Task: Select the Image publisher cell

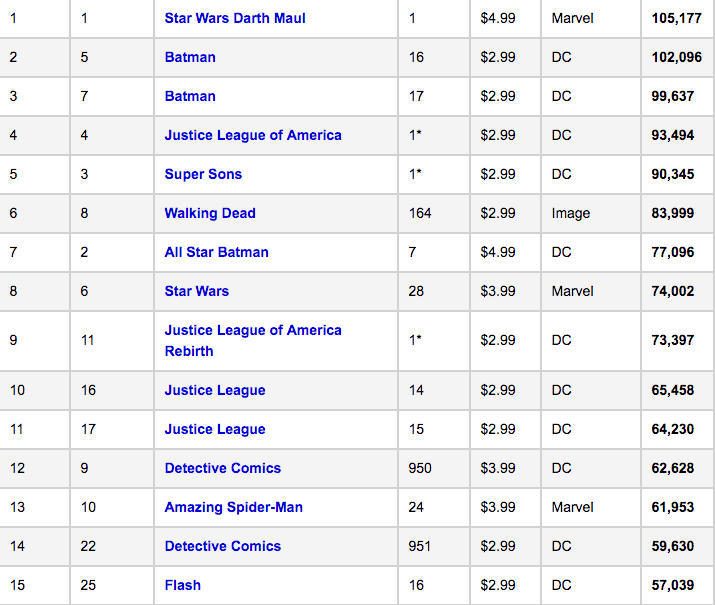Action: click(571, 213)
